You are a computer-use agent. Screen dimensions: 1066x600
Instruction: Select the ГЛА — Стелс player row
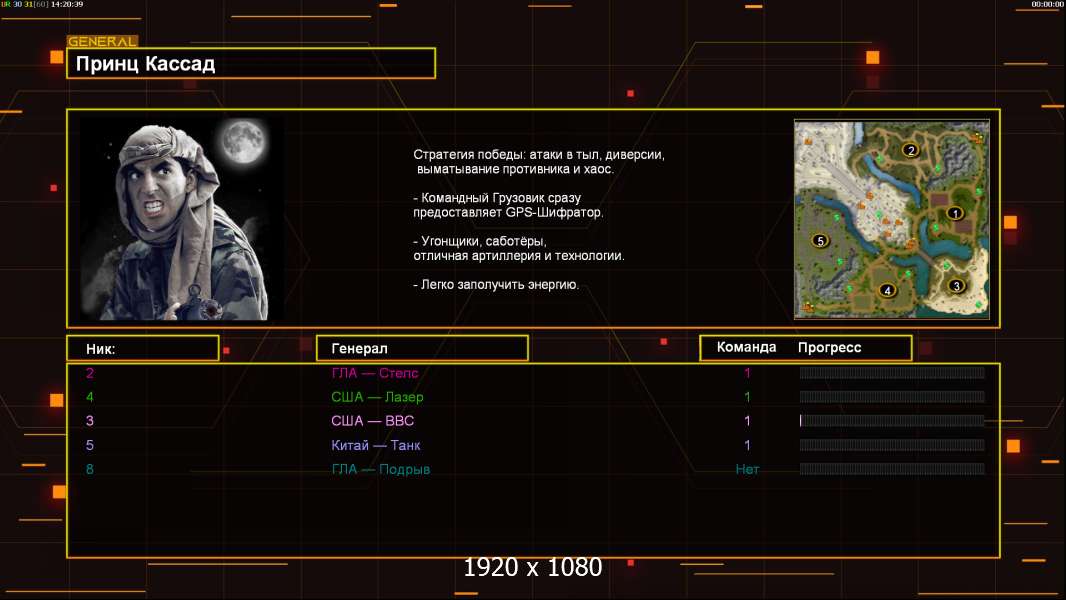pyautogui.click(x=375, y=373)
